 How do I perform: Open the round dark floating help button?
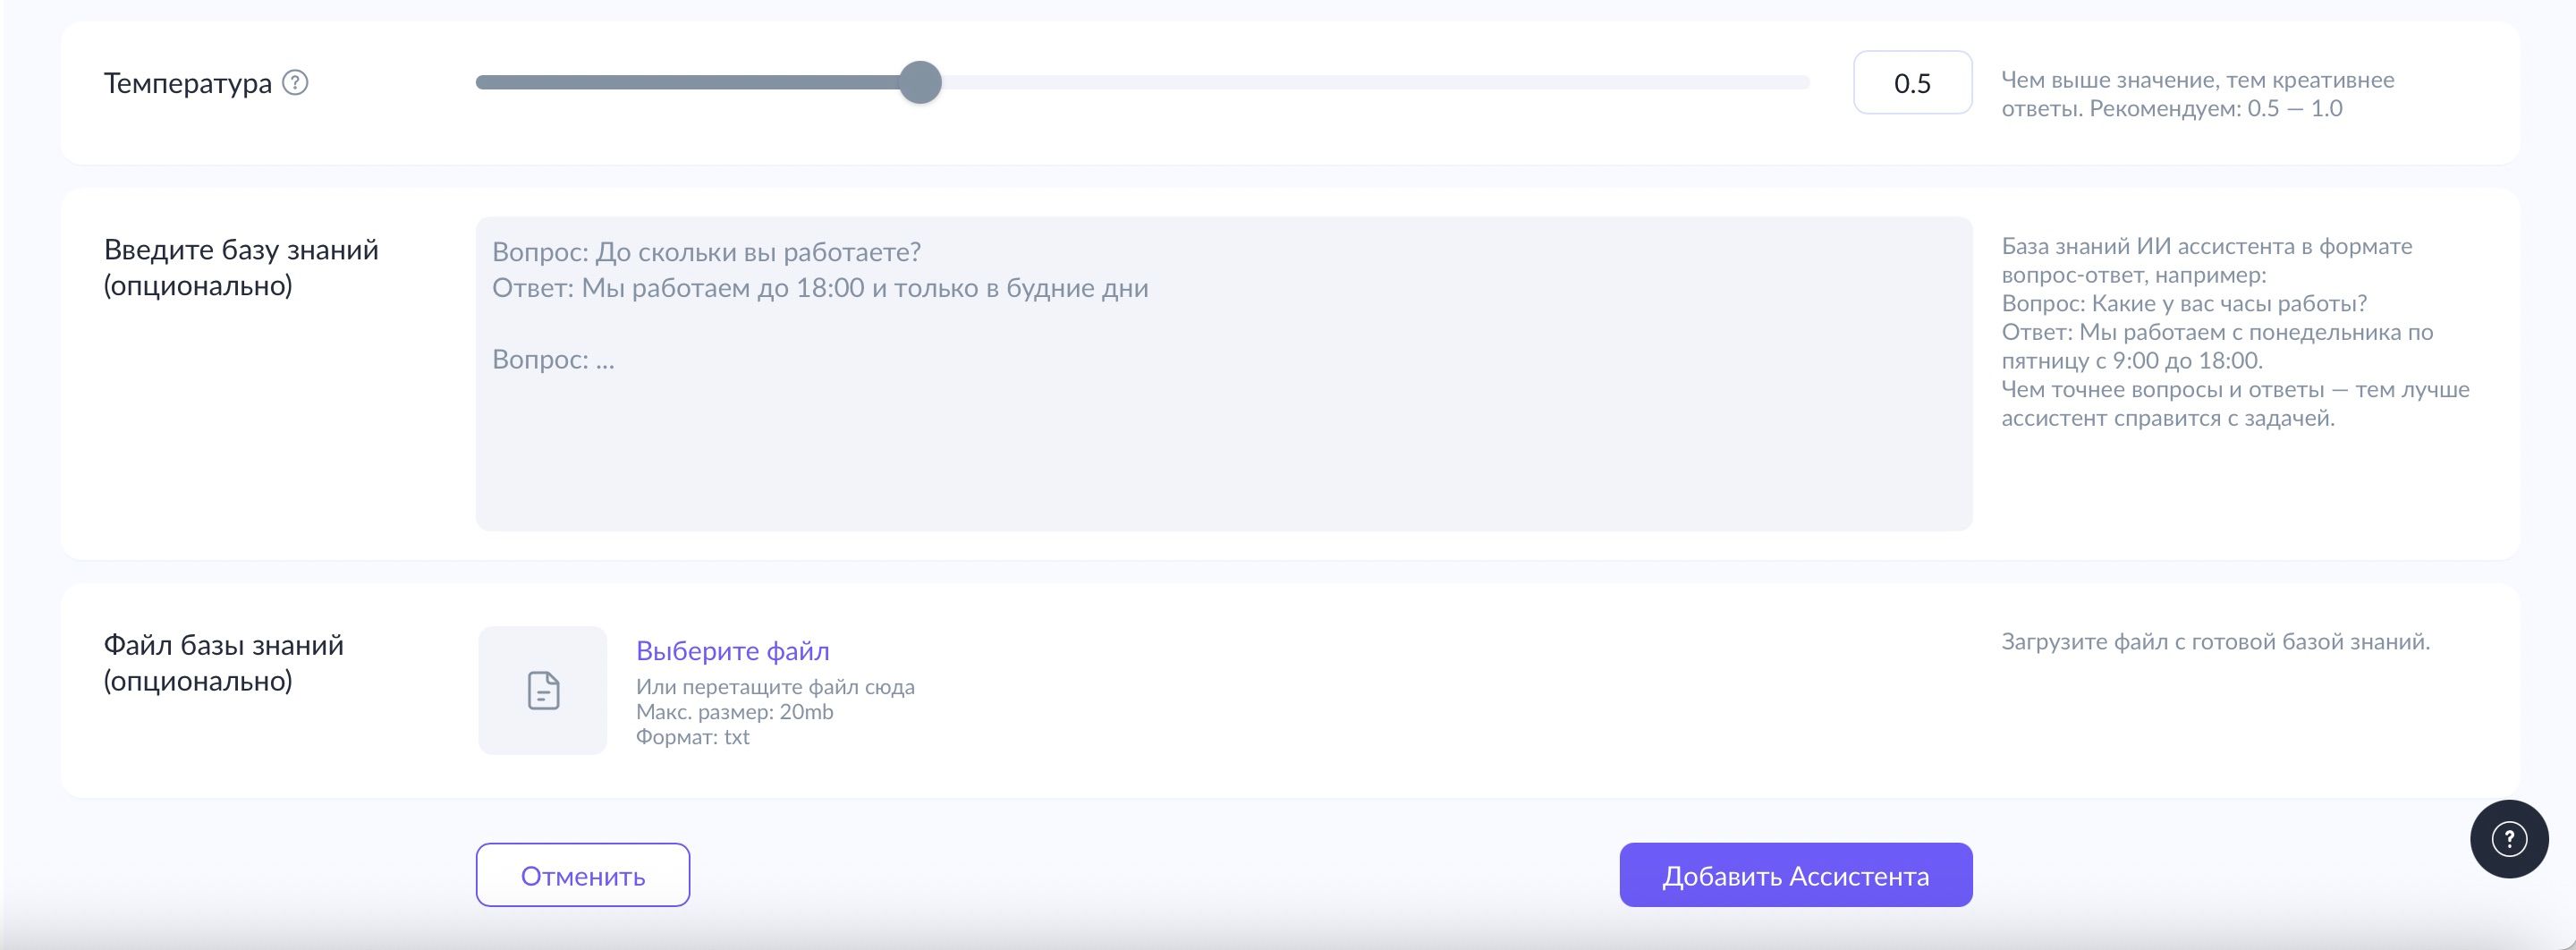point(2509,838)
